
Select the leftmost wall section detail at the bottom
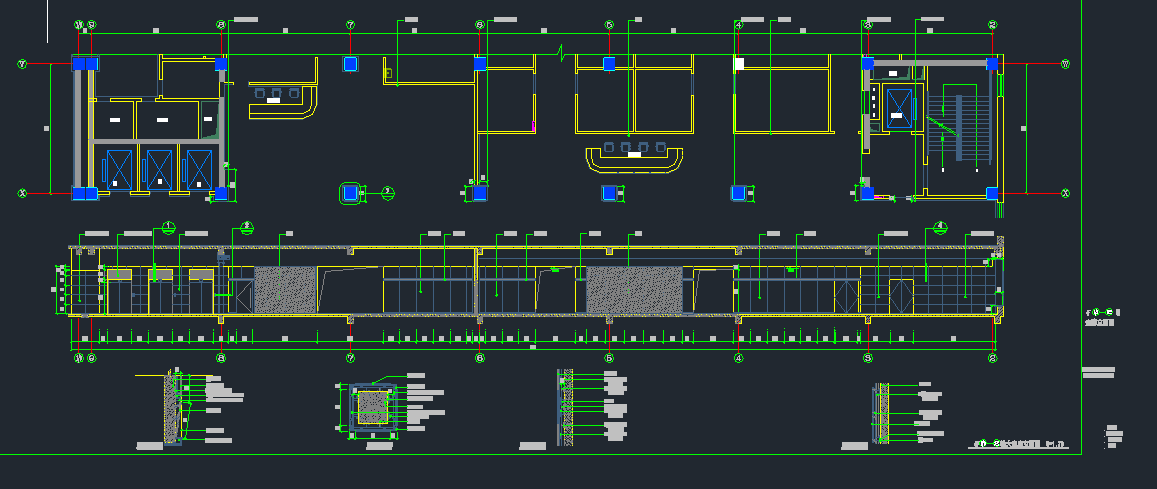(176, 408)
